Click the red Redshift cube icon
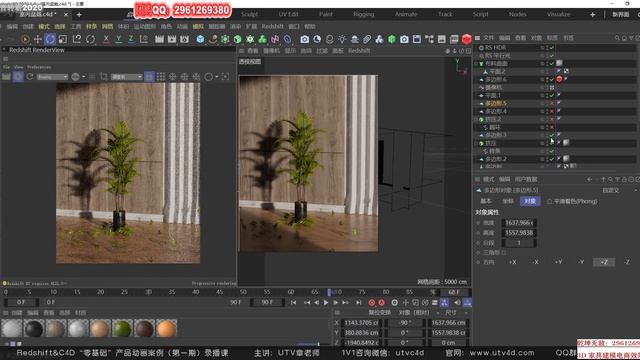The image size is (640, 360). 467,39
